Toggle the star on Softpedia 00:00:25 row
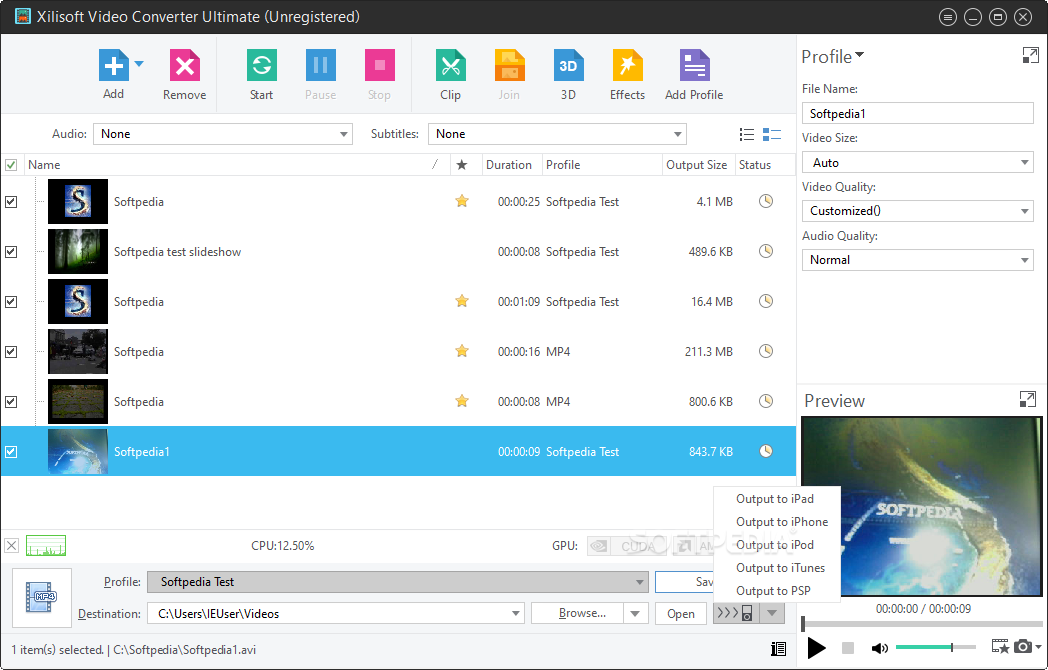1048x670 pixels. (462, 201)
